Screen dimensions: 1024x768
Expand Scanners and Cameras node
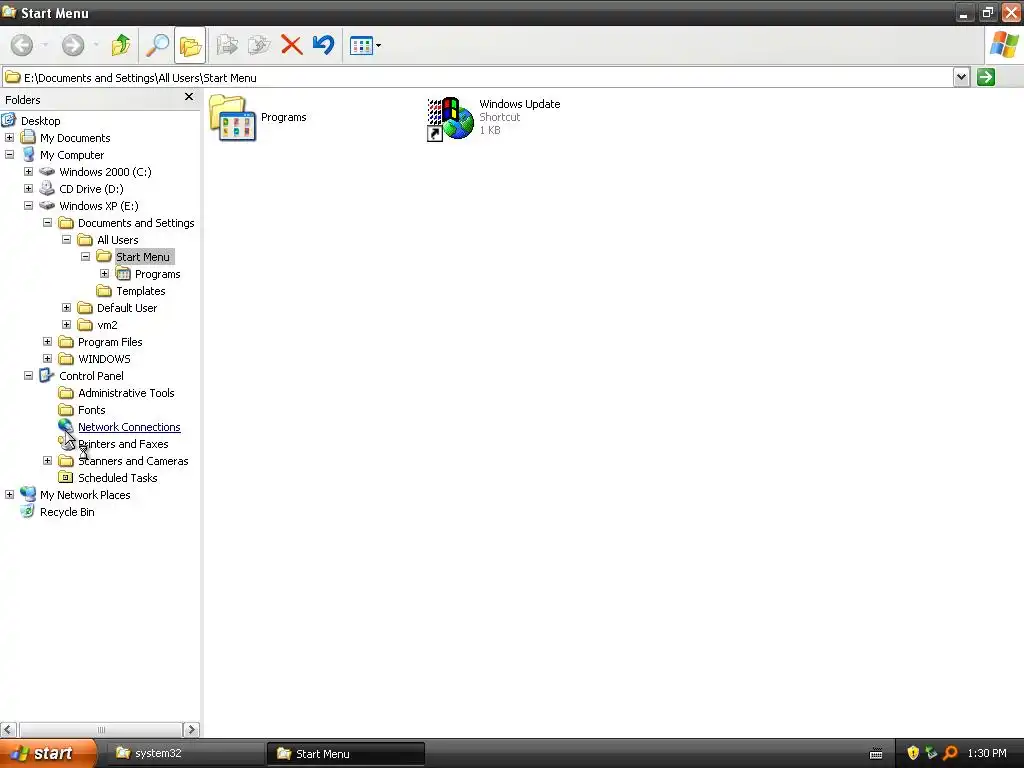[47, 460]
